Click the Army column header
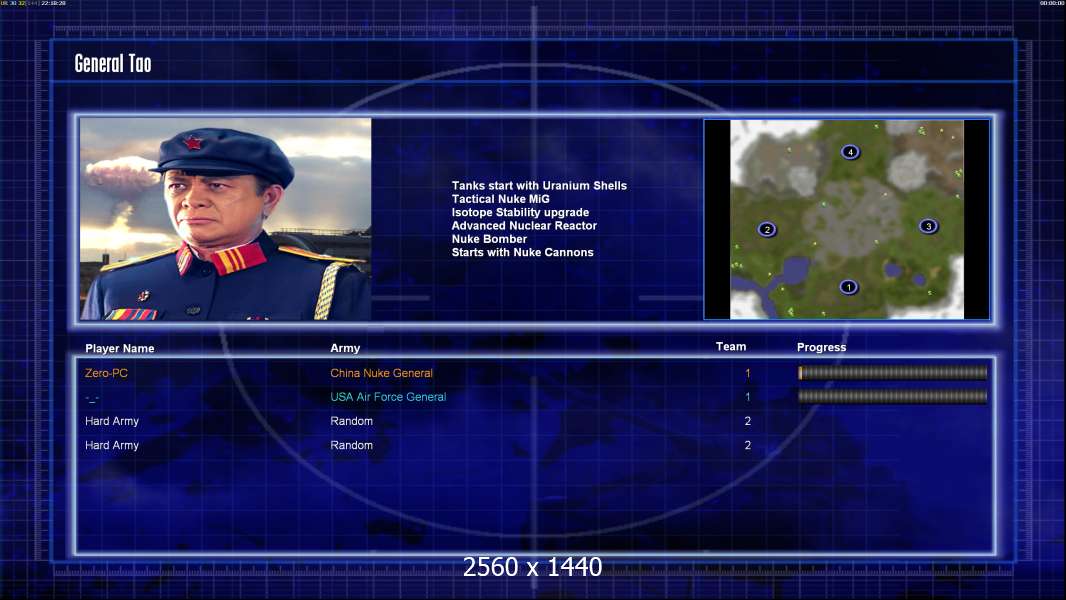Screen dimensions: 1066x600 [345, 348]
